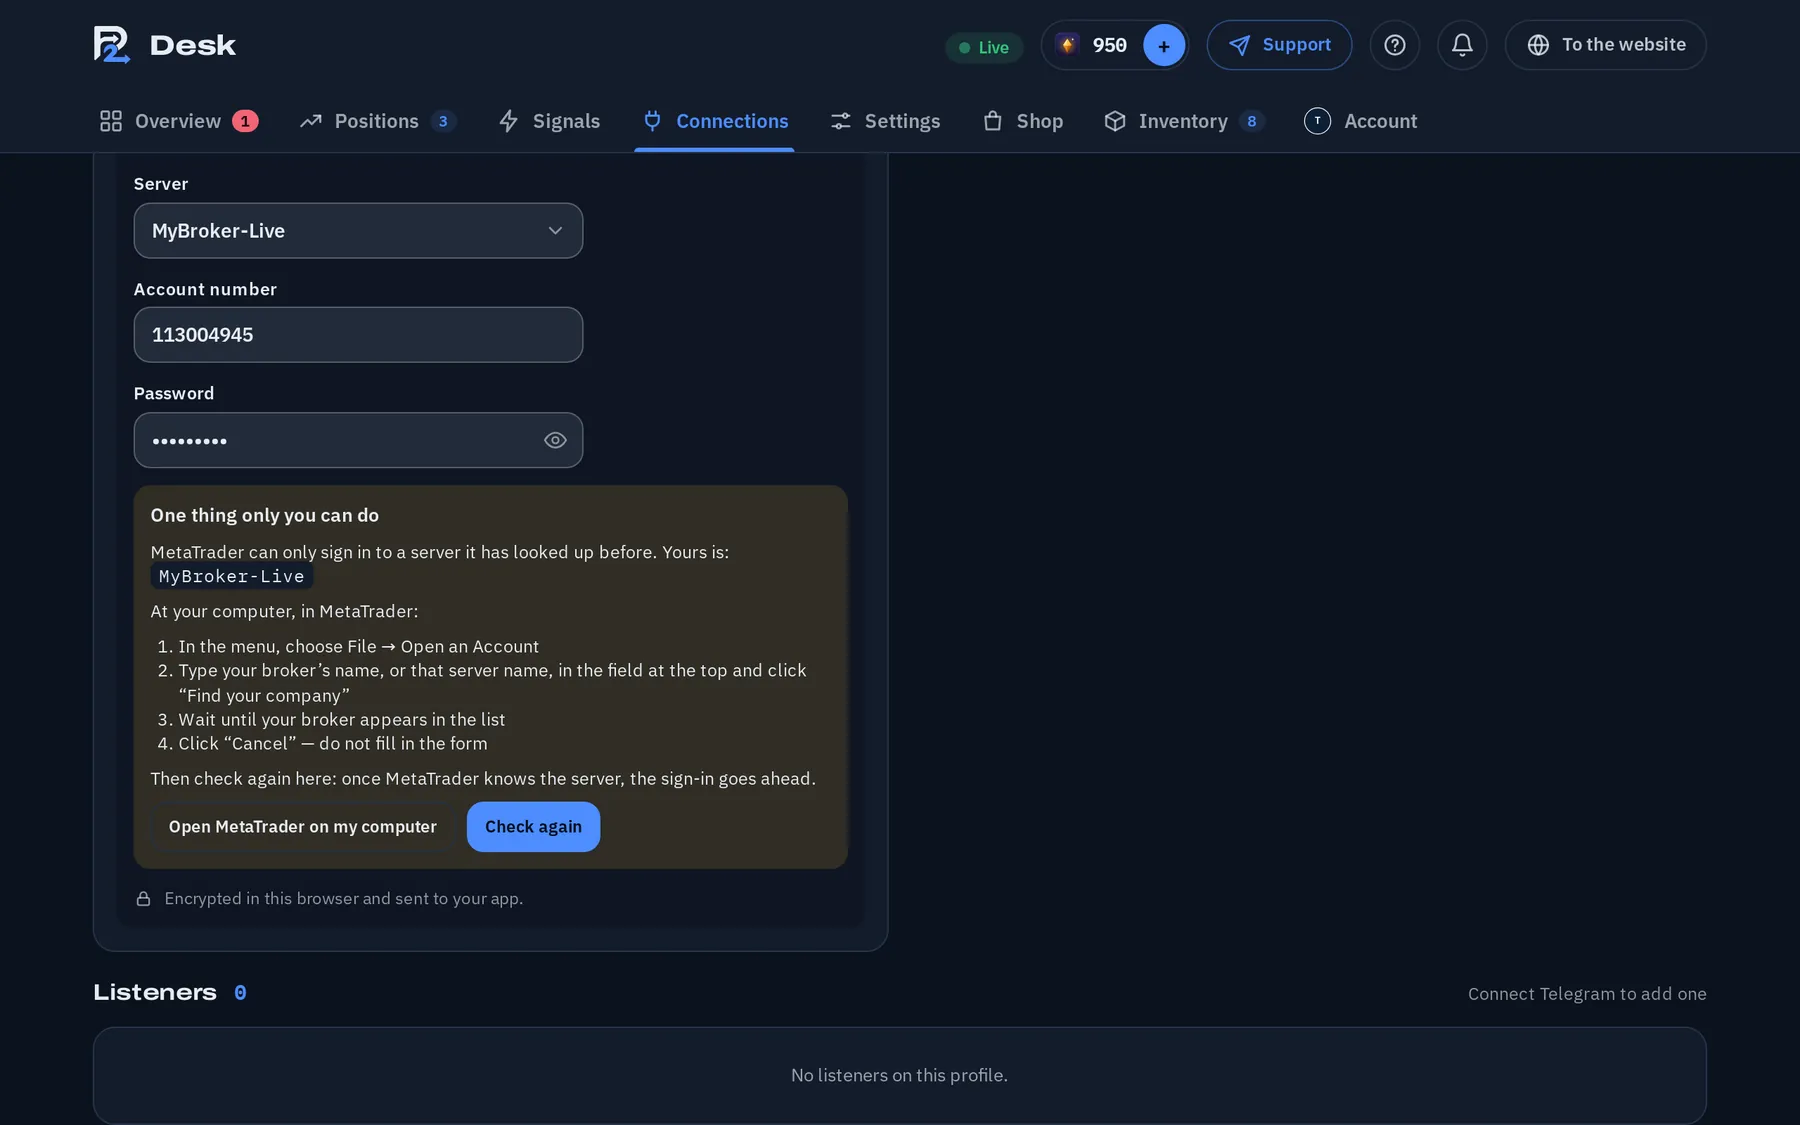Click the lock icon beside Encrypted note

point(144,899)
